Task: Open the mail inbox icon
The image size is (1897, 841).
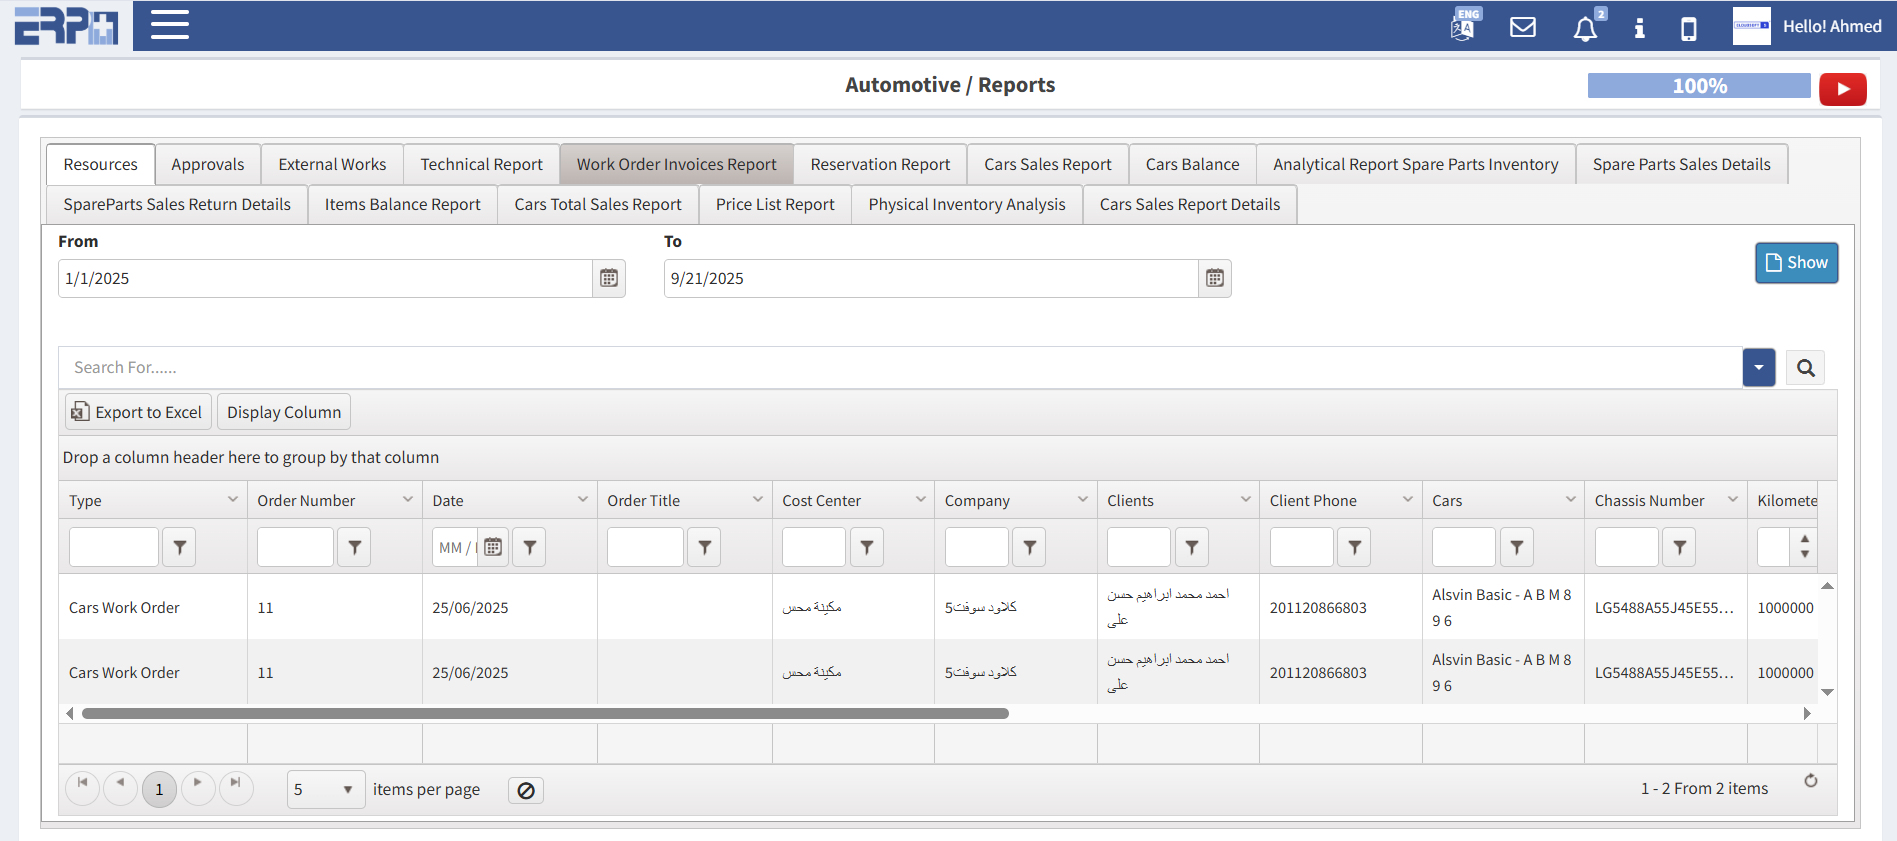Action: tap(1522, 27)
